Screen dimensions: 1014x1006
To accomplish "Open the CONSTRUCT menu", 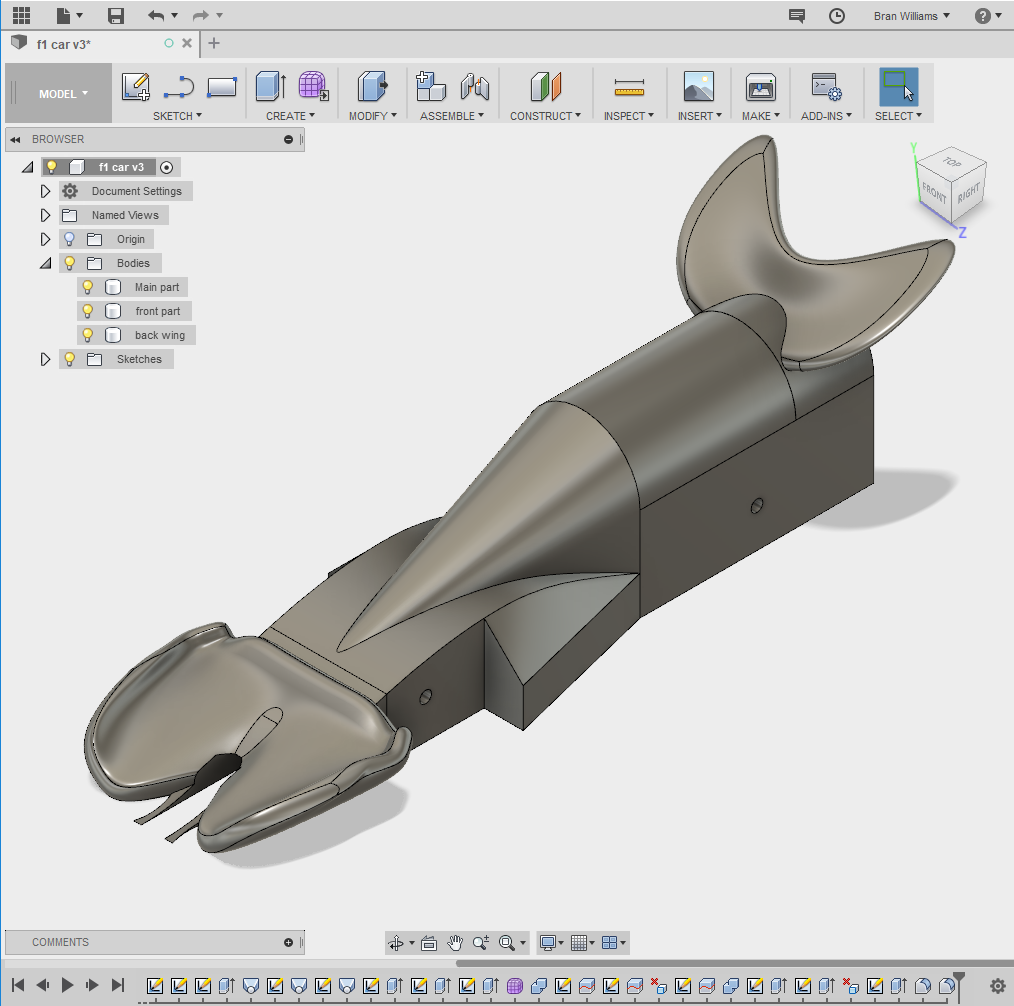I will tap(545, 116).
